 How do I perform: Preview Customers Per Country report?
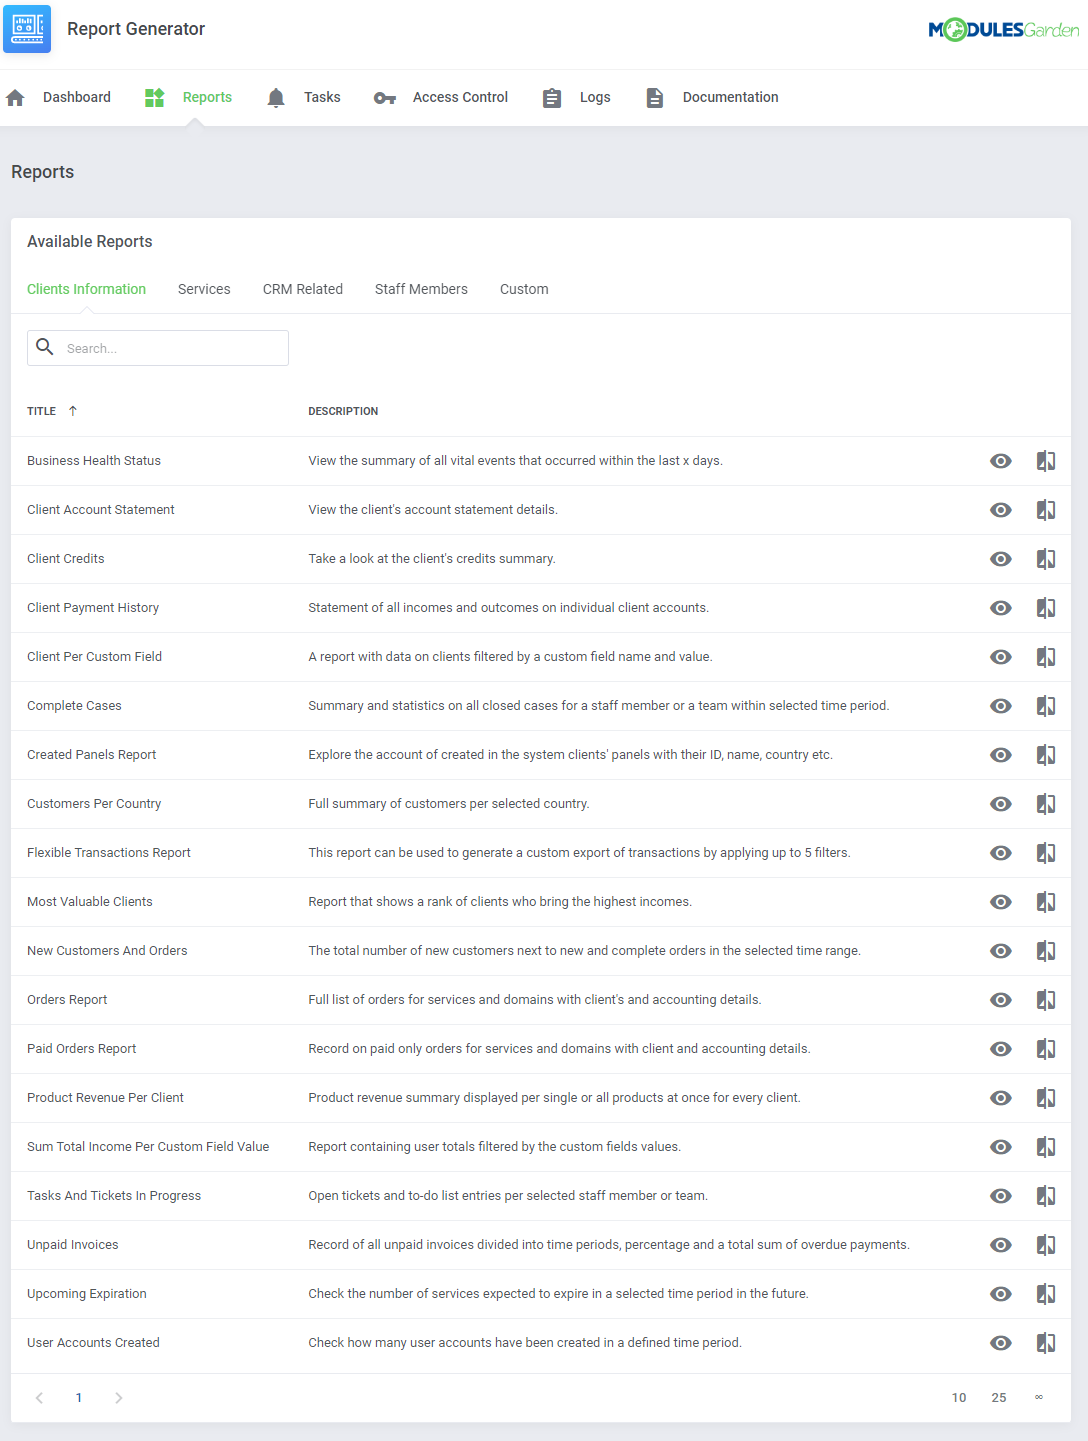[1001, 804]
